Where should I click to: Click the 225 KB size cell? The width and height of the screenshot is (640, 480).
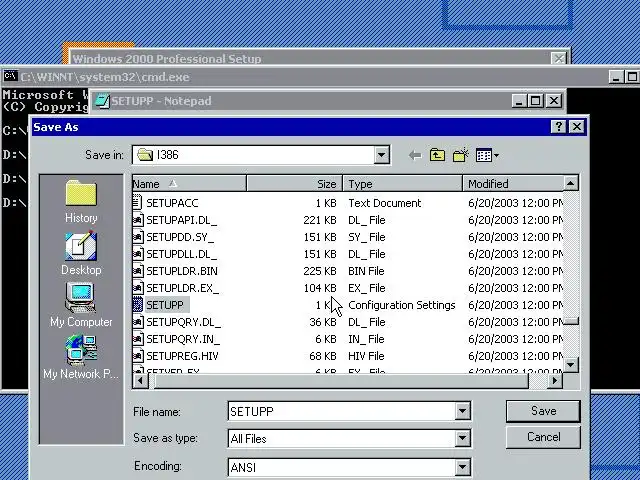(320, 271)
